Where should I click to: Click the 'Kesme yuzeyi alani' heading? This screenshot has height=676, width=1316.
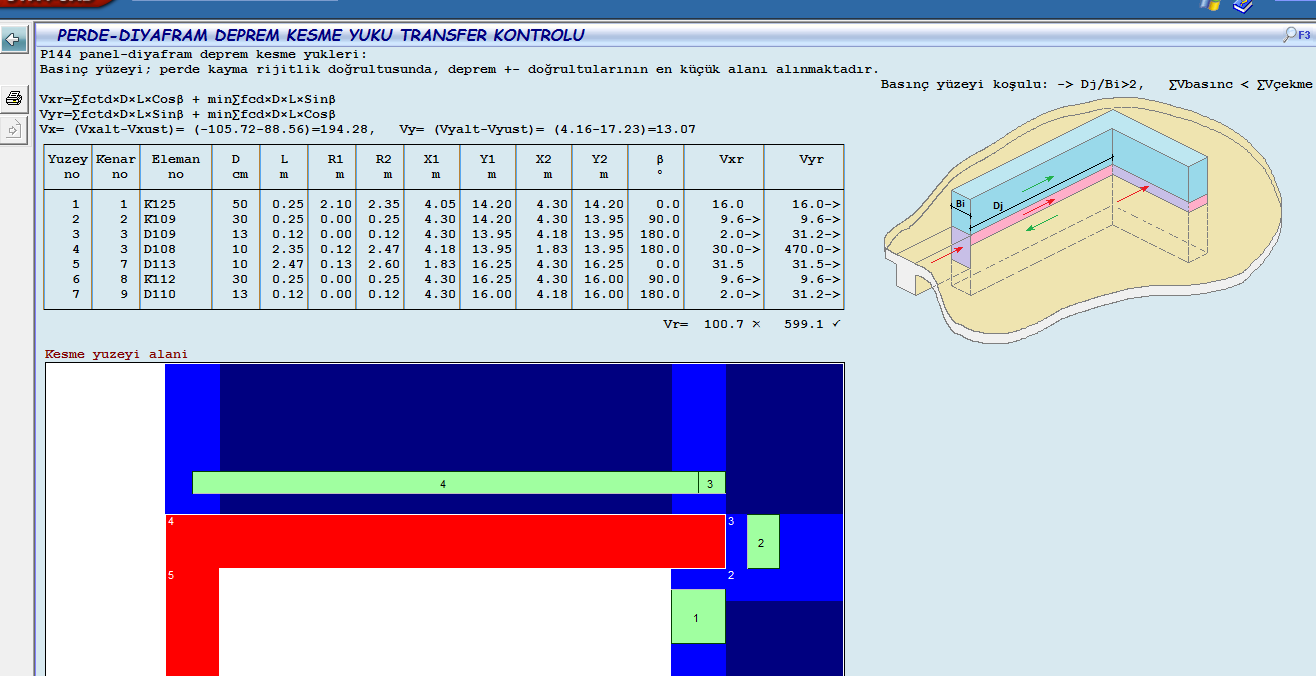pos(116,354)
